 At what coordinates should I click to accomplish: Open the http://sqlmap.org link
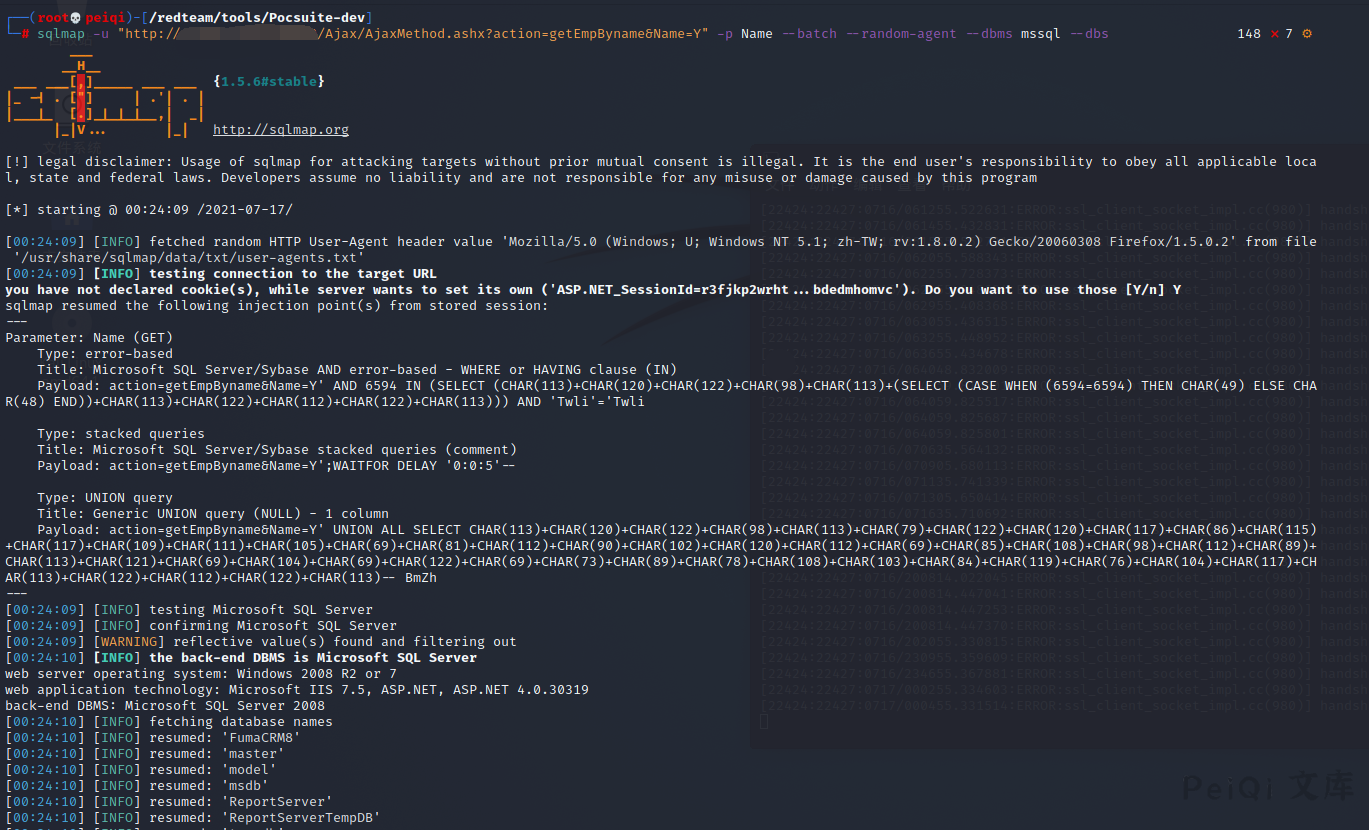(x=281, y=130)
